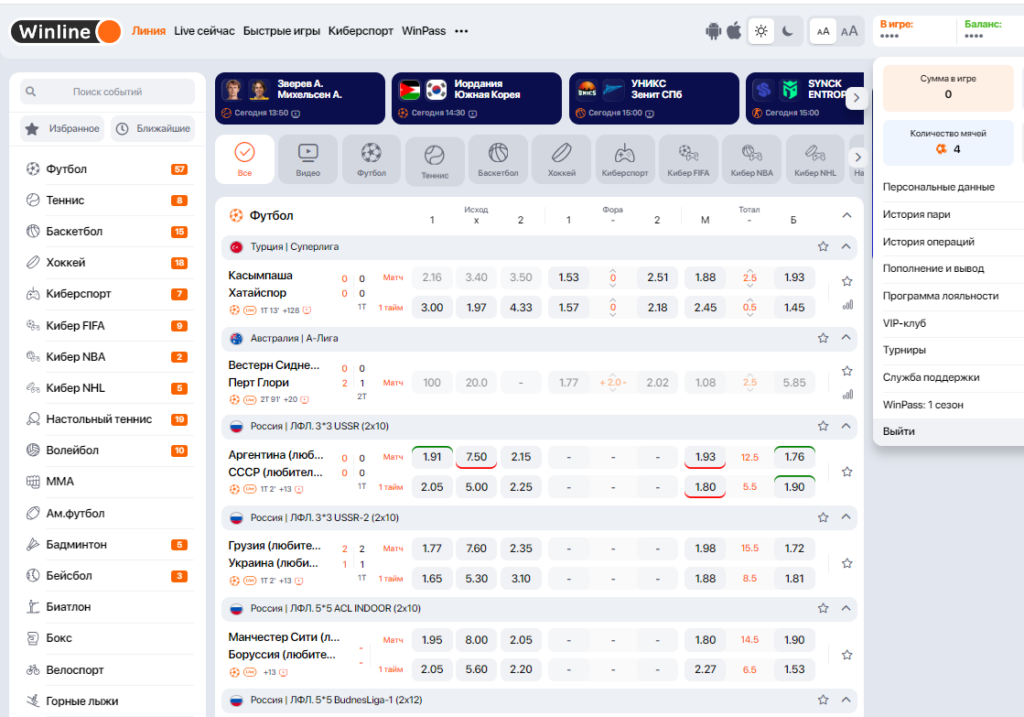Image resolution: width=1024 pixels, height=717 pixels.
Task: Open the Apple app download icon
Action: (734, 31)
